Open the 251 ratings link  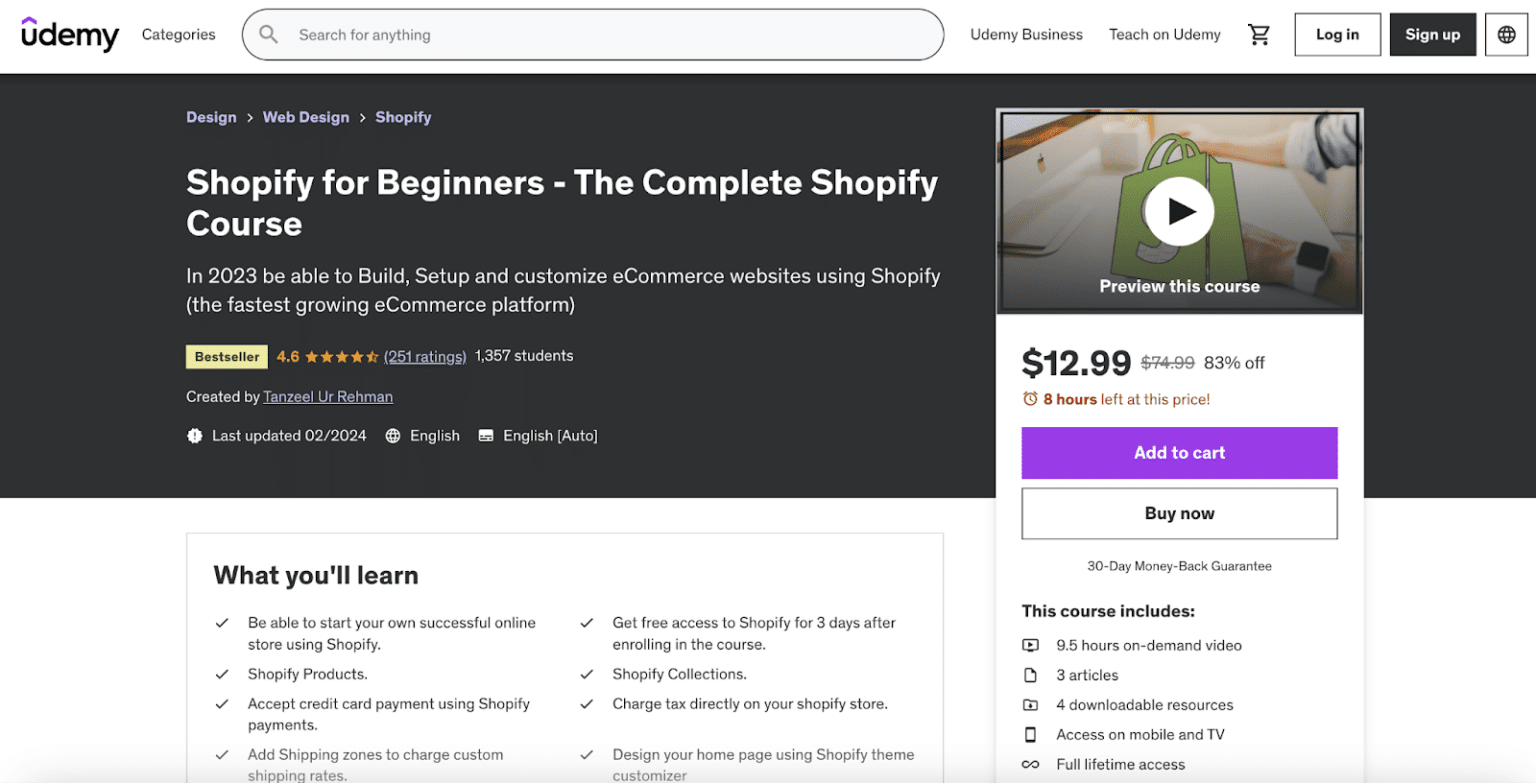point(425,356)
